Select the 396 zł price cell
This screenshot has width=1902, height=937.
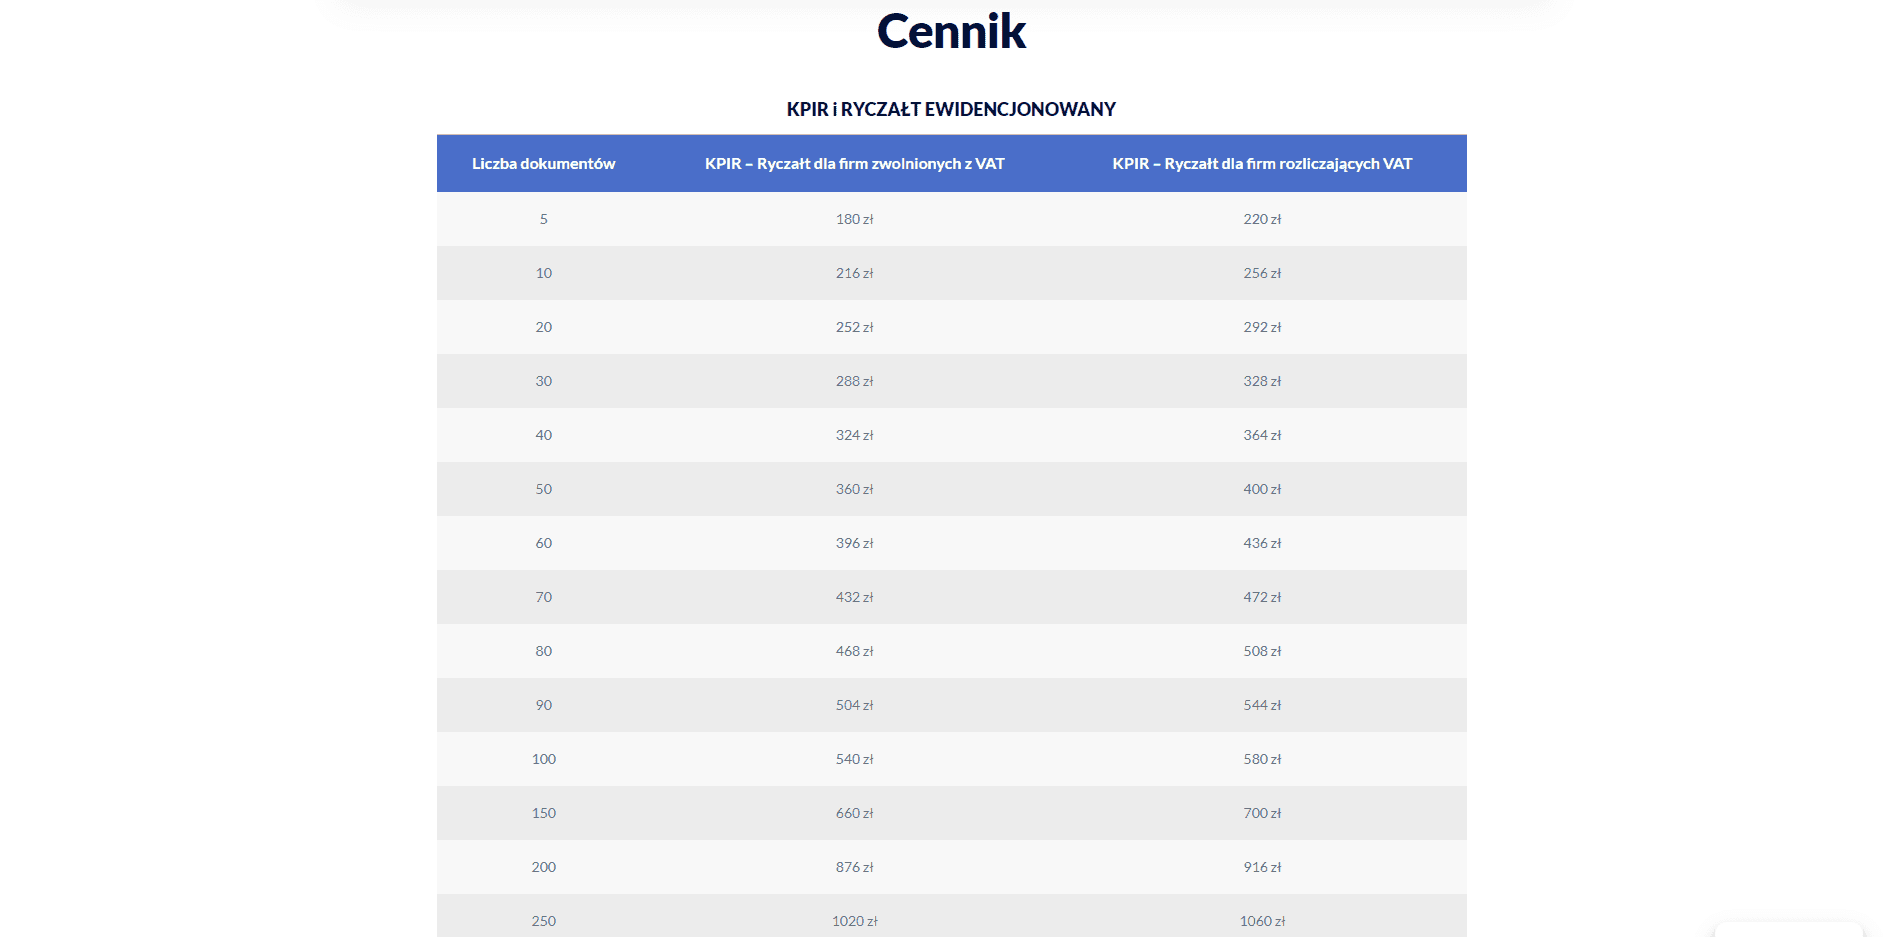coord(854,543)
